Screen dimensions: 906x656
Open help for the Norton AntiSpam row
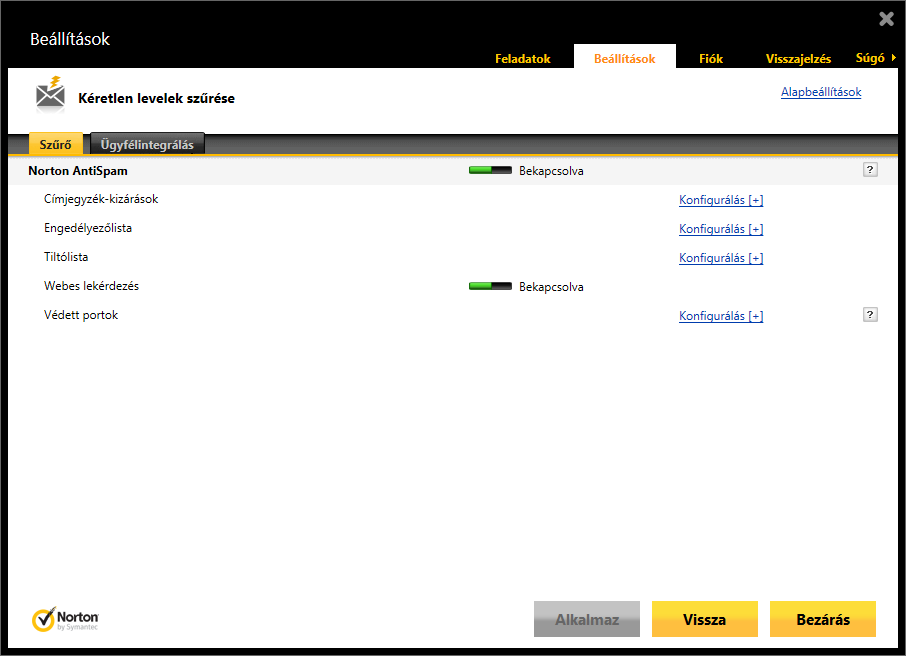(x=870, y=169)
